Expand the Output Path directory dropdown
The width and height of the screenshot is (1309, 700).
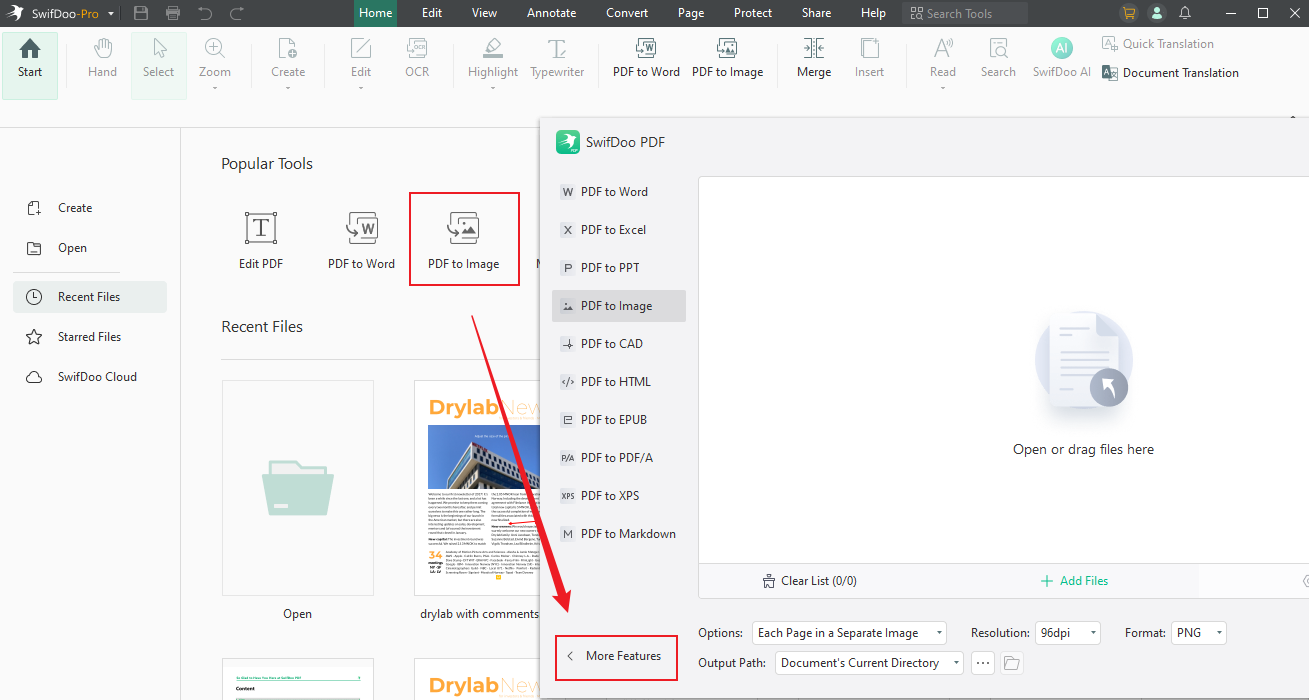868,662
